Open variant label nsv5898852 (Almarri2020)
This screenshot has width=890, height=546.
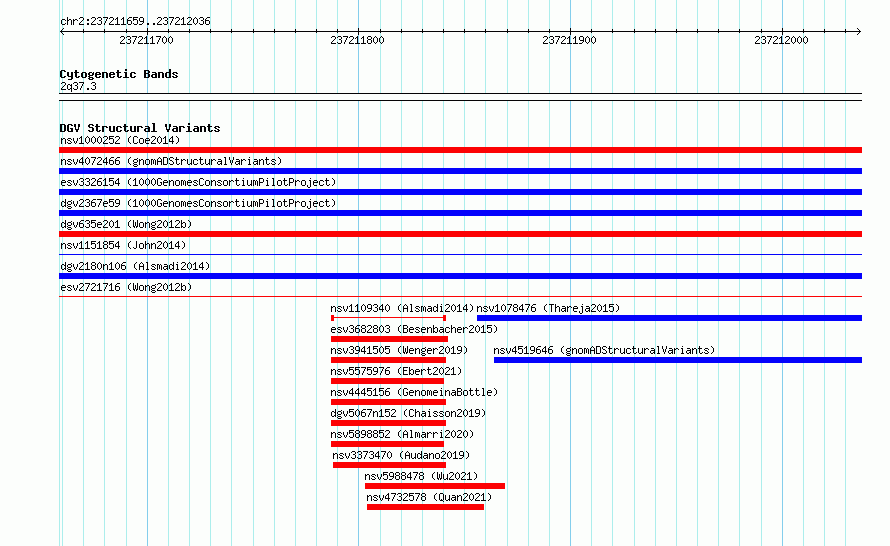[x=402, y=434]
